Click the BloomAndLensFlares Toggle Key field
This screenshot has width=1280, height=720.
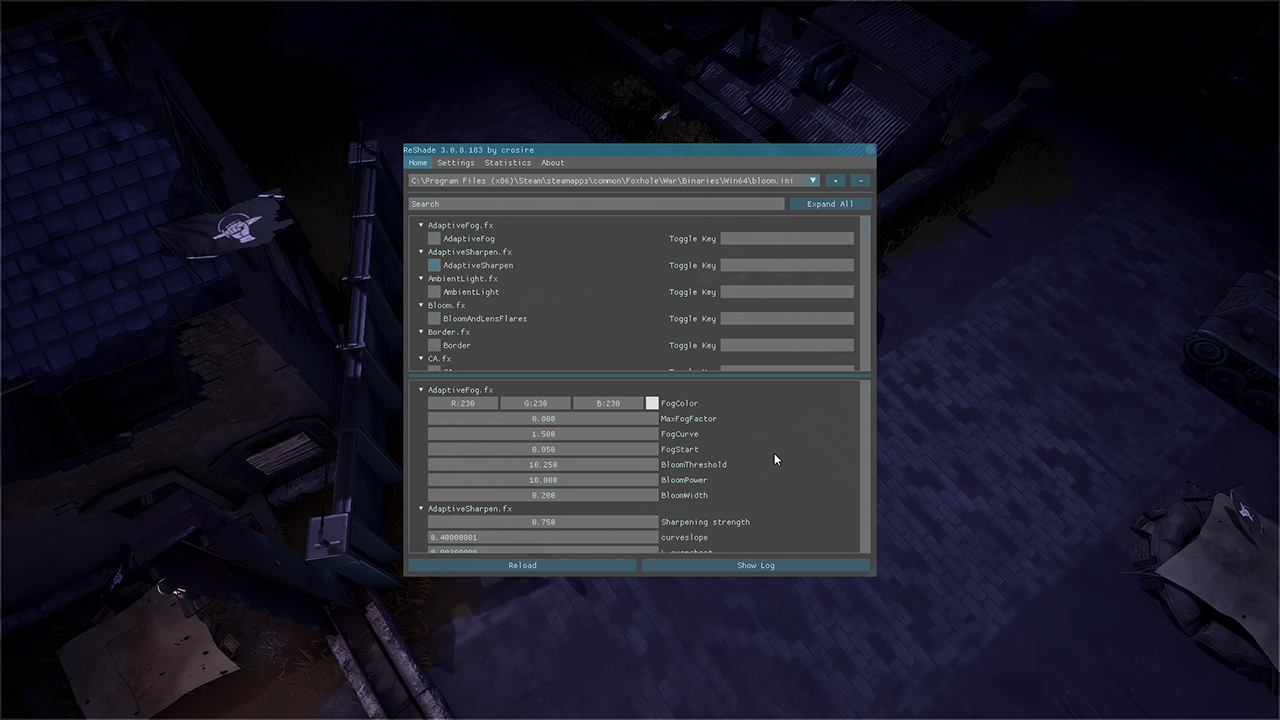788,319
